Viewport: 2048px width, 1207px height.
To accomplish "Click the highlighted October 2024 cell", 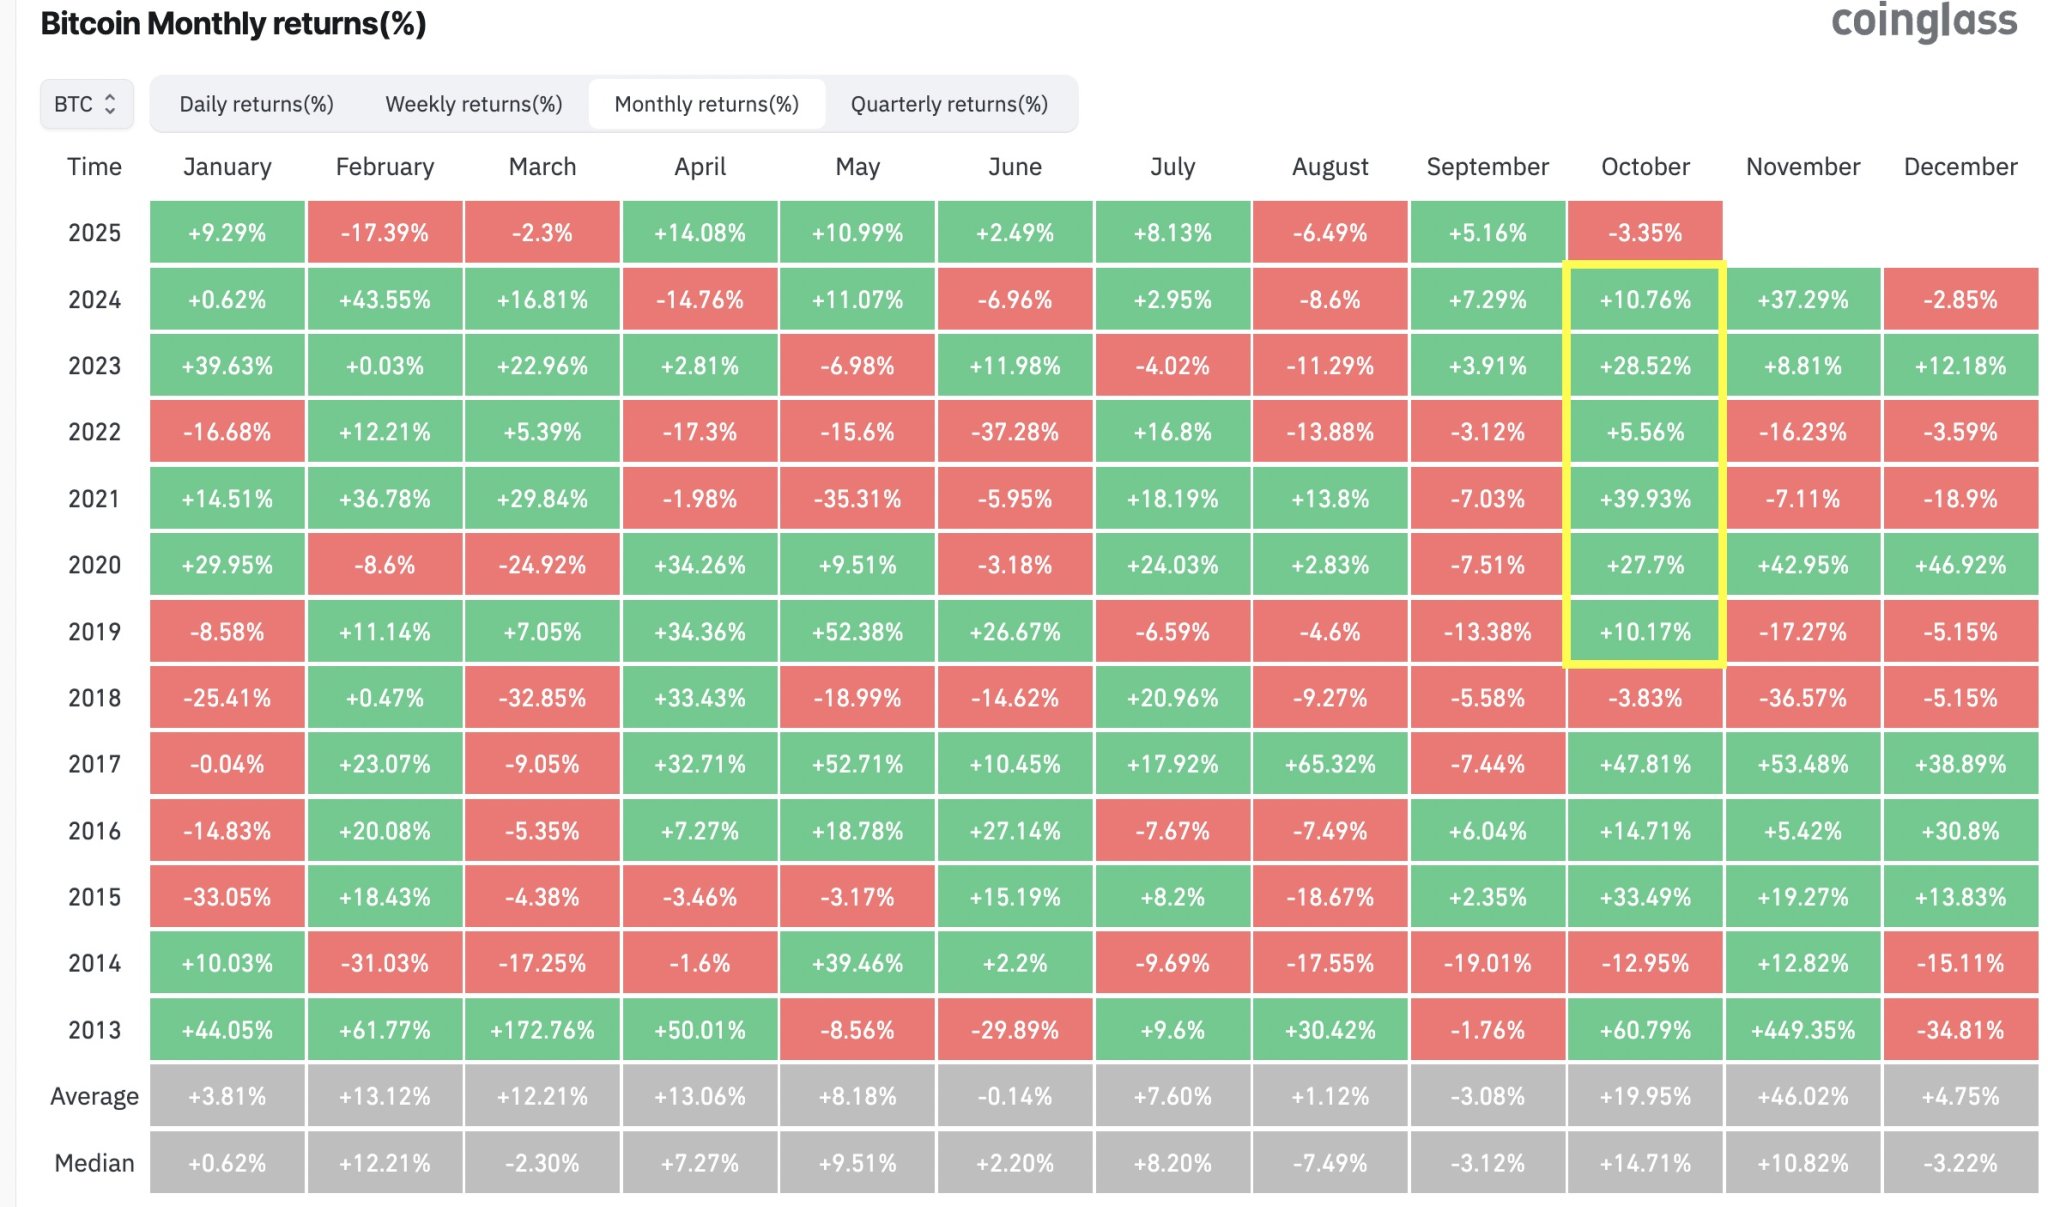I will (1644, 298).
